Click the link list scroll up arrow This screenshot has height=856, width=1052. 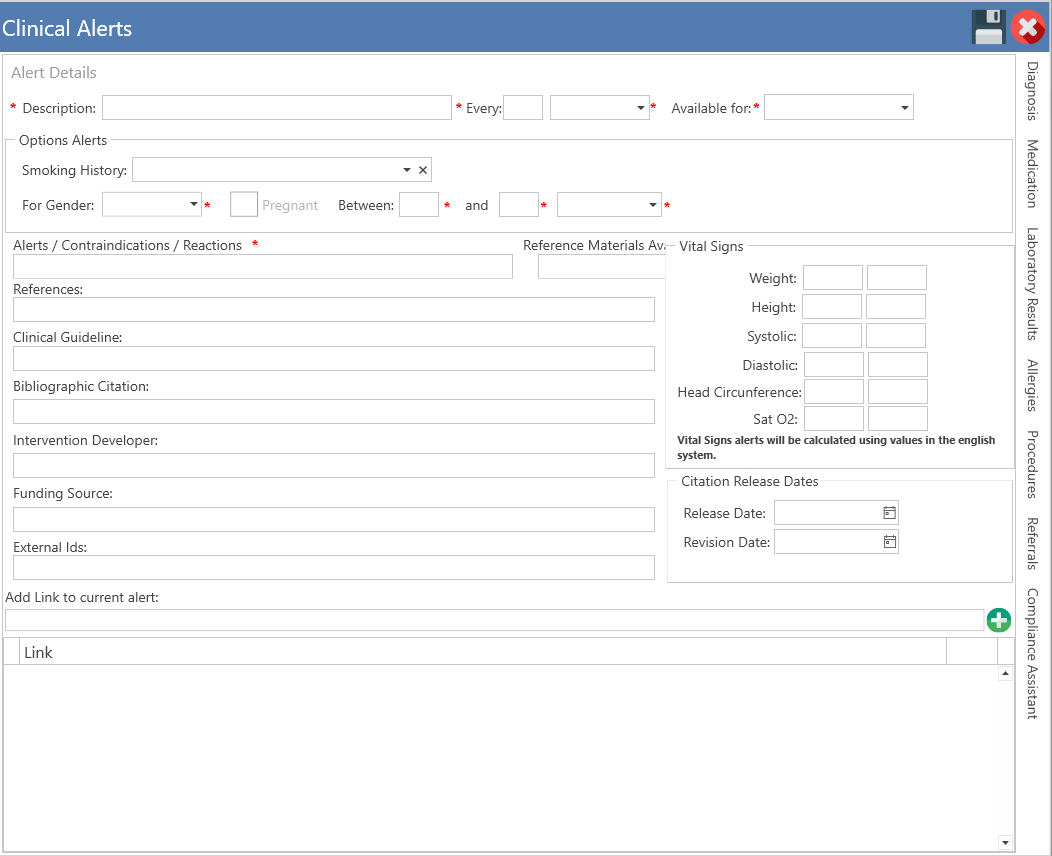[x=1005, y=674]
